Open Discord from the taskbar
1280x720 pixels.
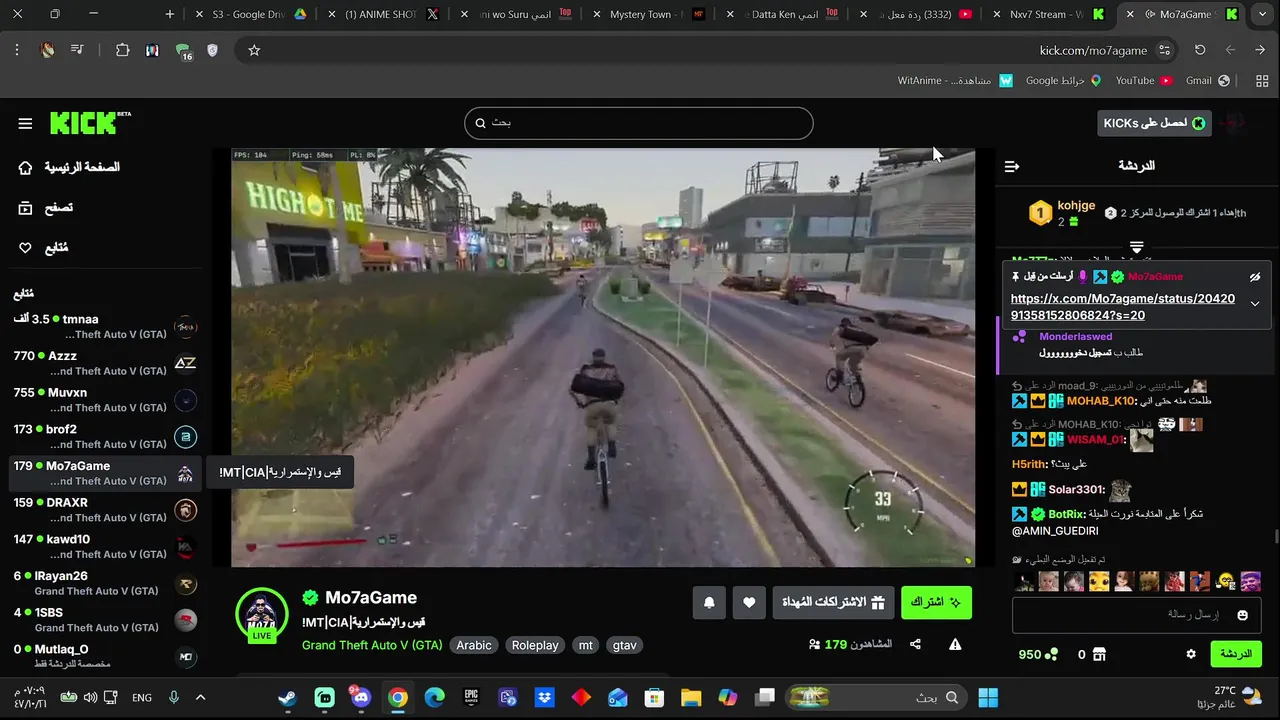coord(360,697)
